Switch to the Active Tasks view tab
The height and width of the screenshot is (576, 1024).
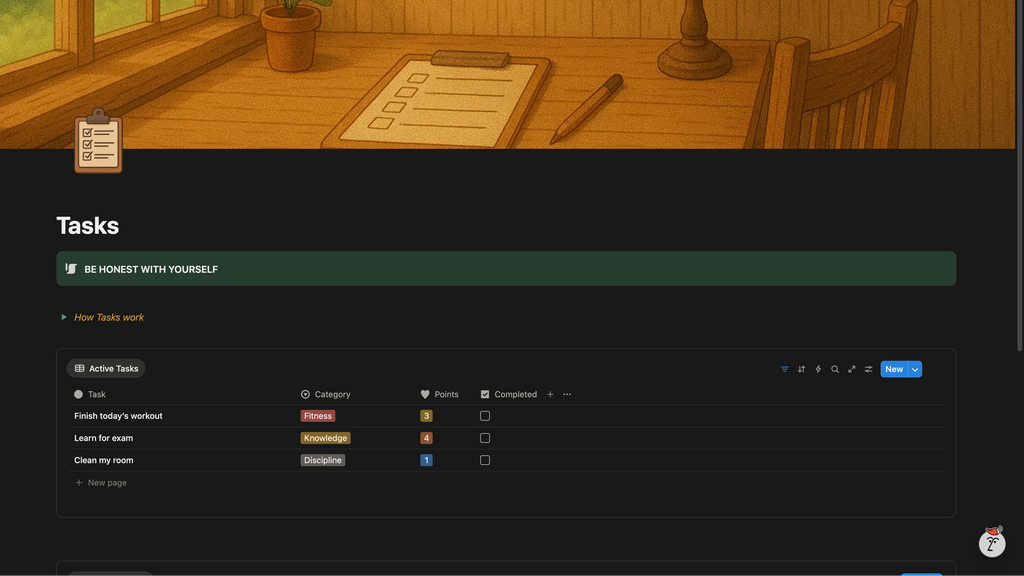tap(106, 369)
